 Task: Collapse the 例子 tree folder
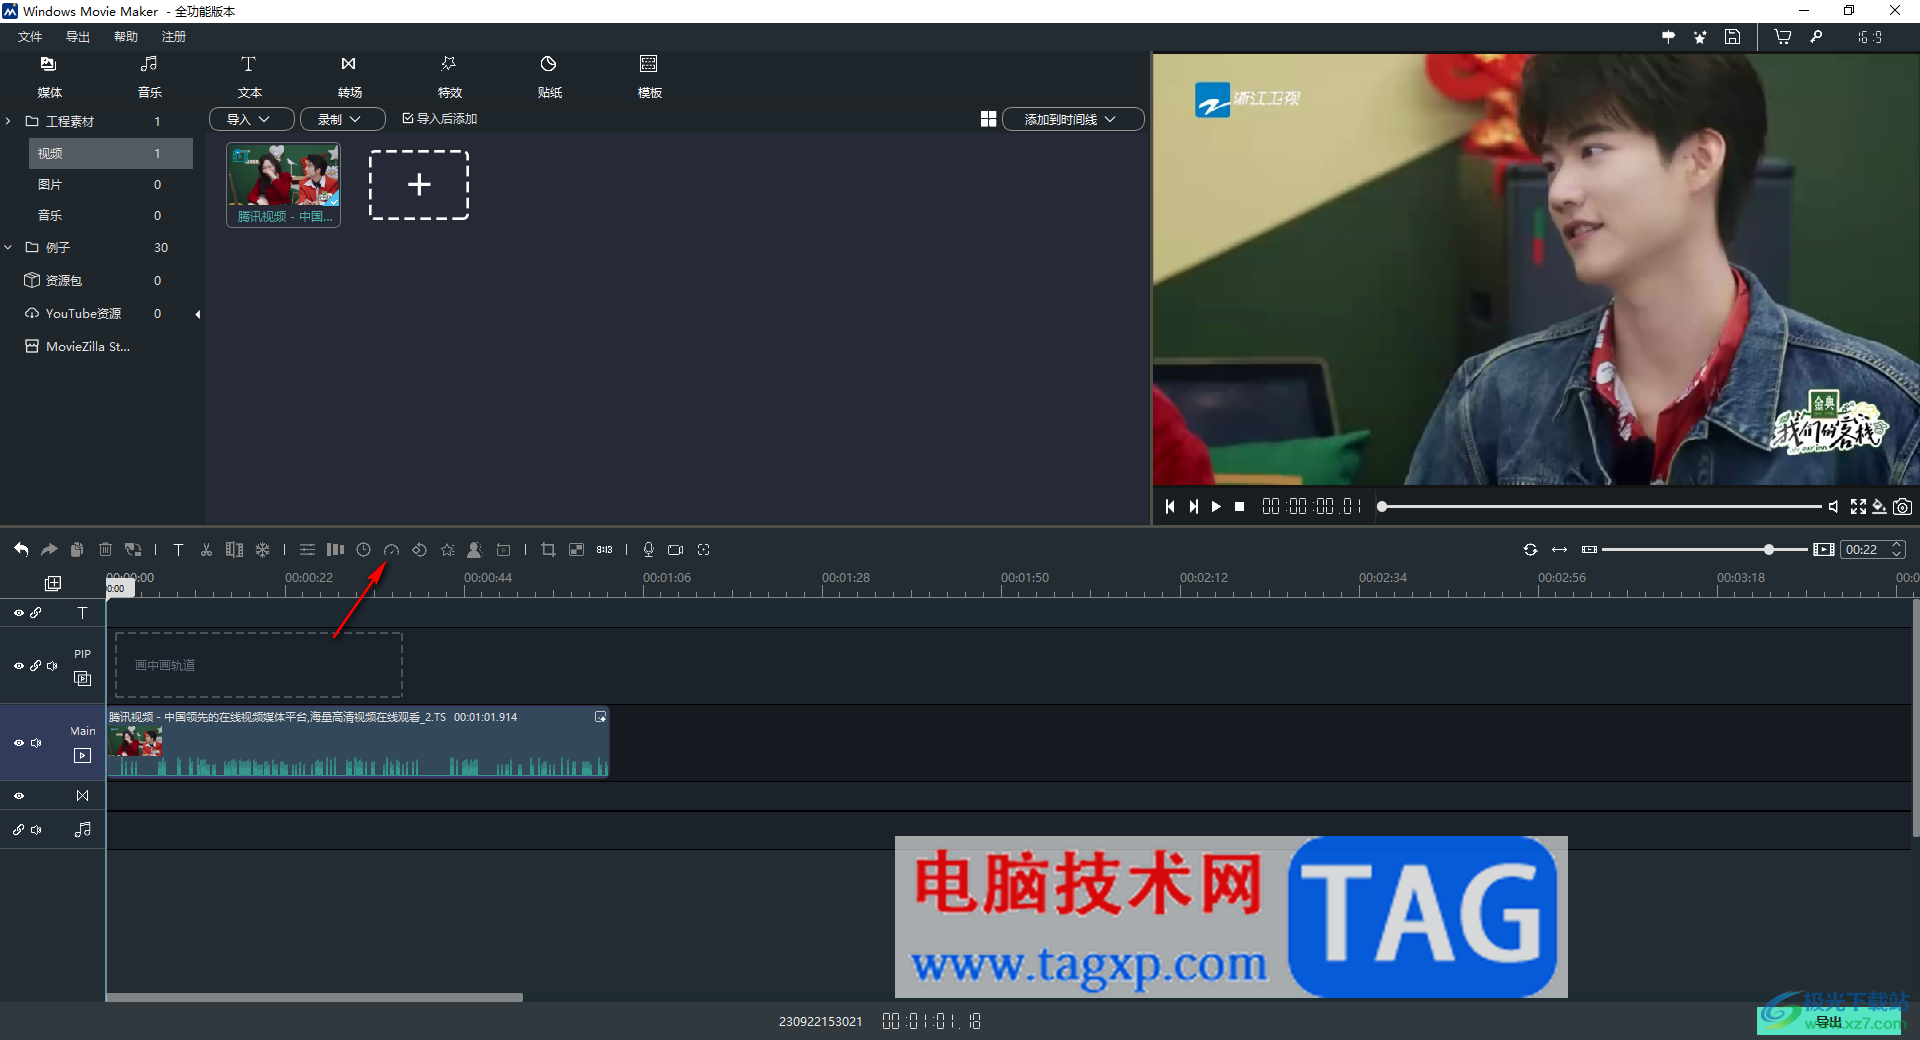[8, 247]
